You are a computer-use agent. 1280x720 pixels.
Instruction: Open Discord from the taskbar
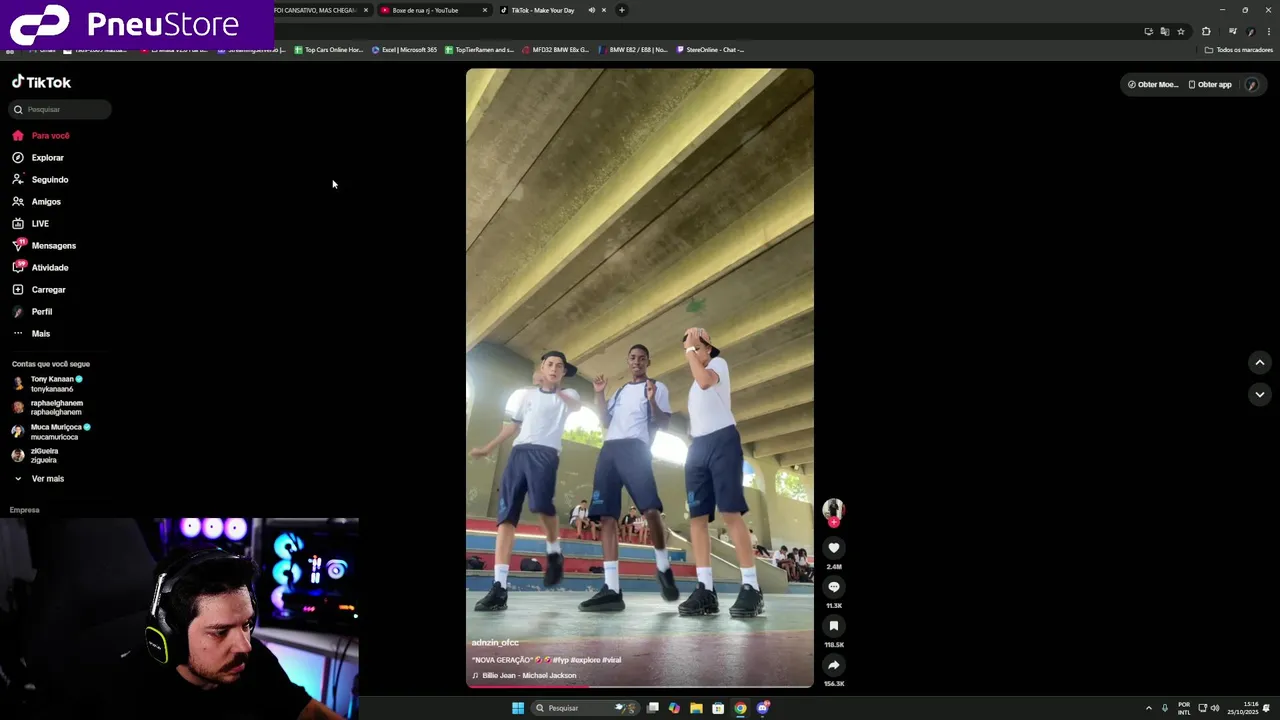pyautogui.click(x=763, y=708)
